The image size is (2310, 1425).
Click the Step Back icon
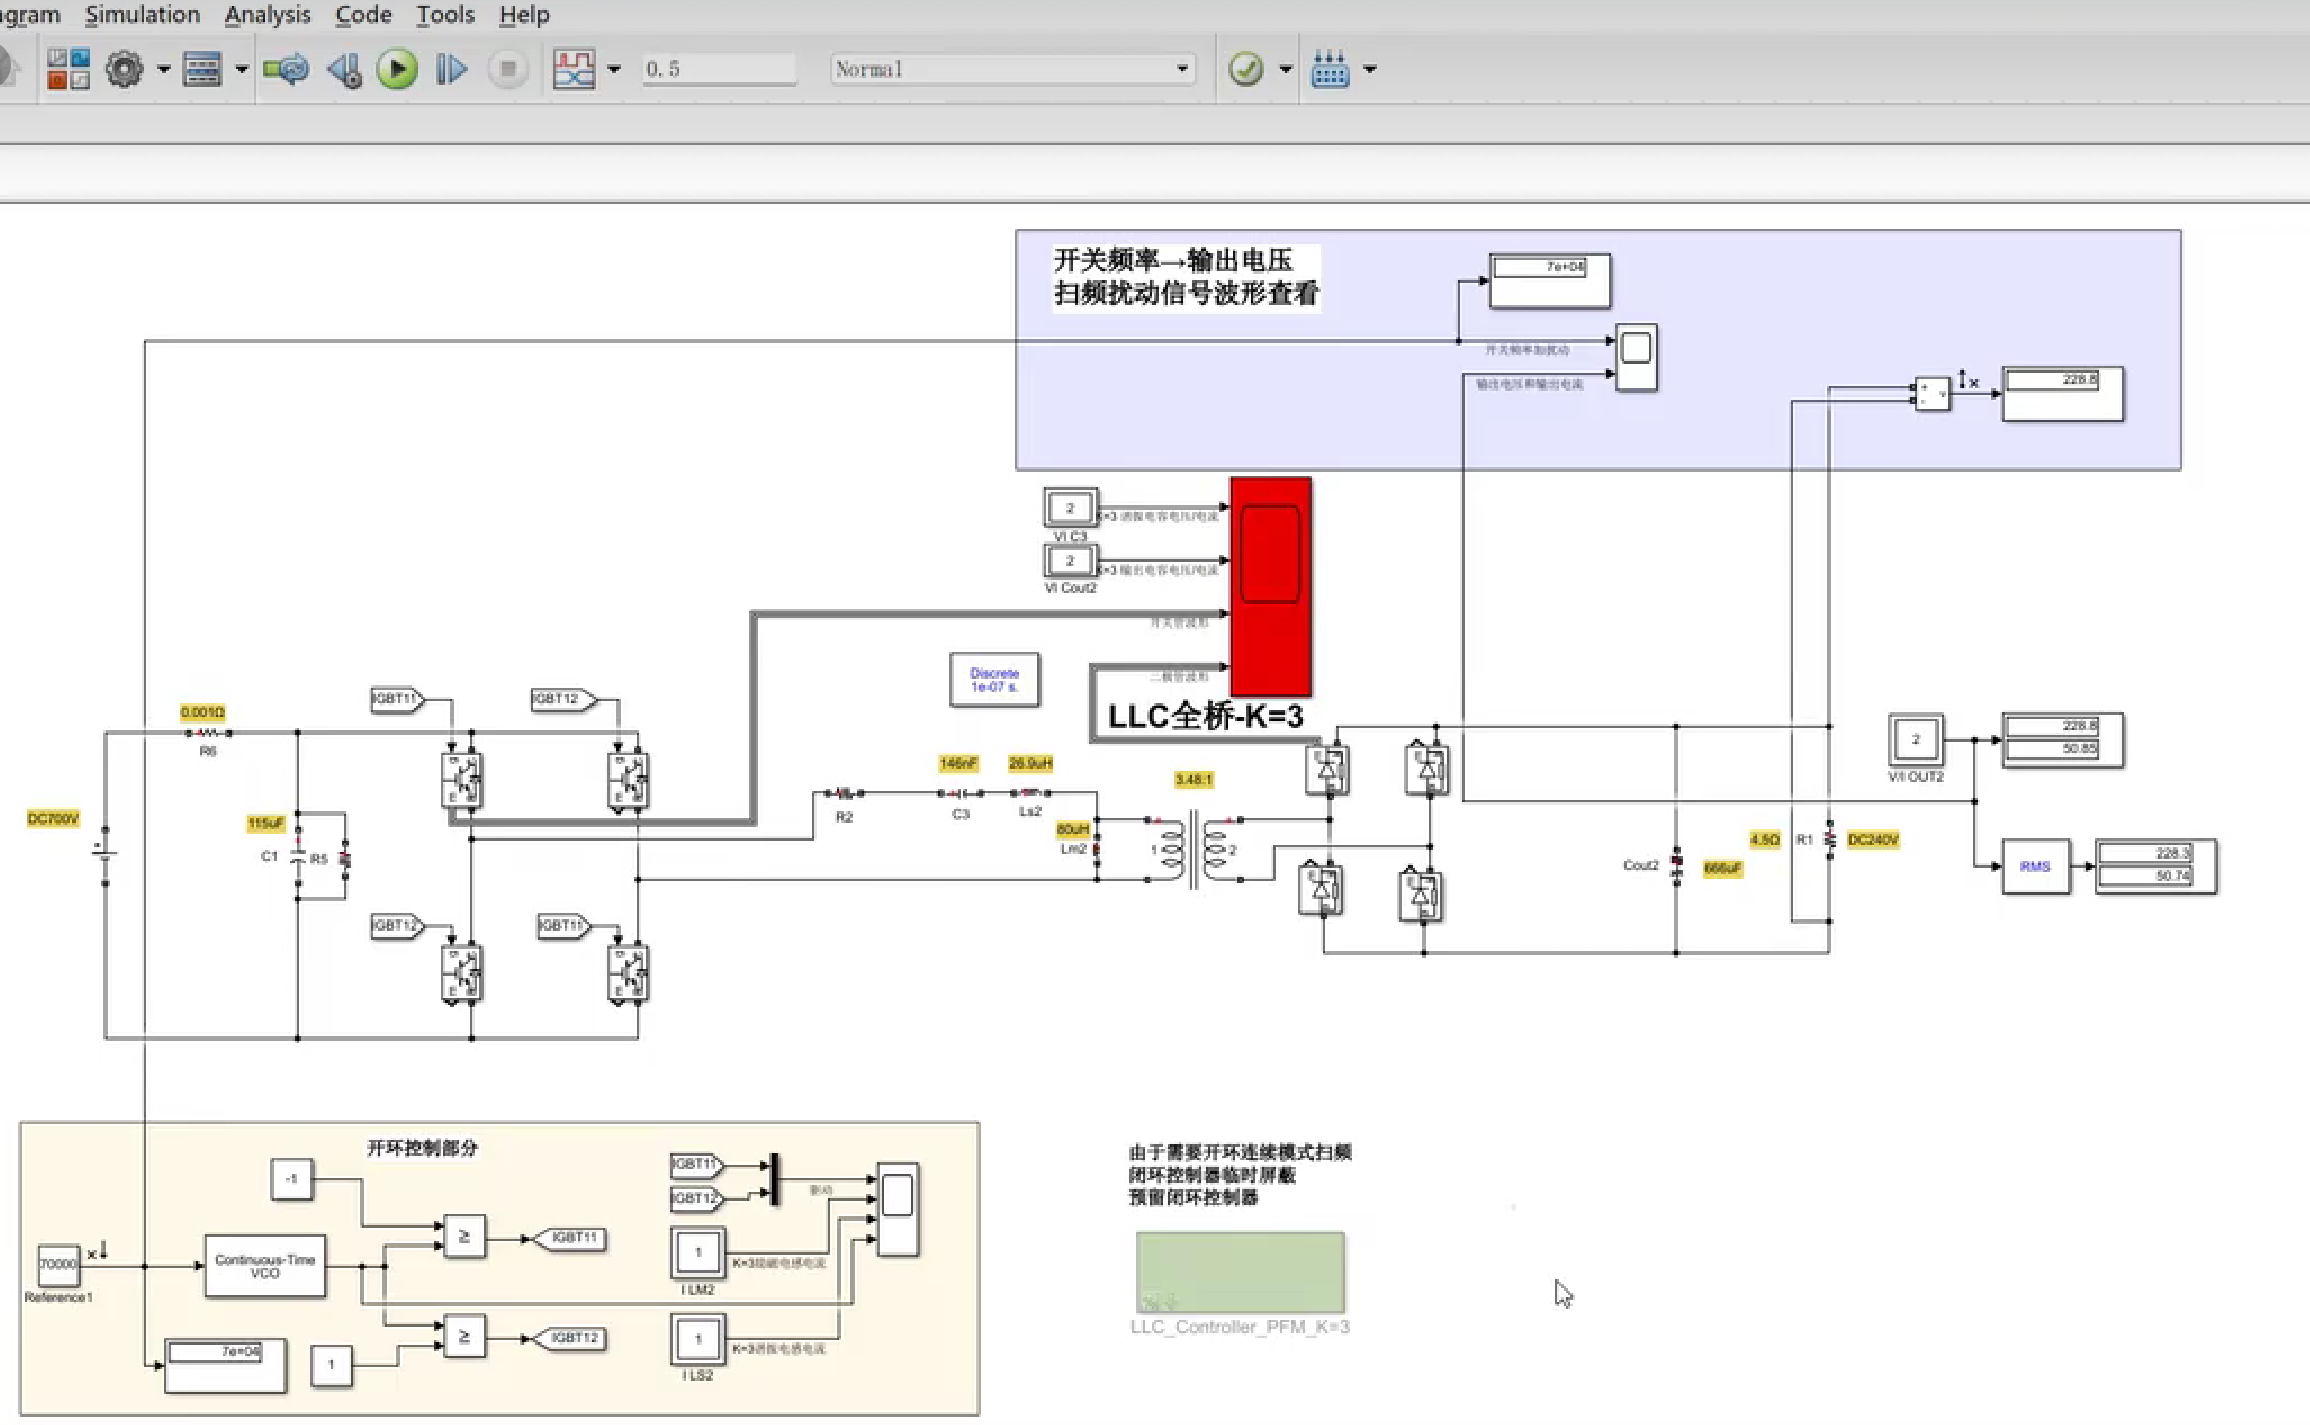click(x=345, y=69)
